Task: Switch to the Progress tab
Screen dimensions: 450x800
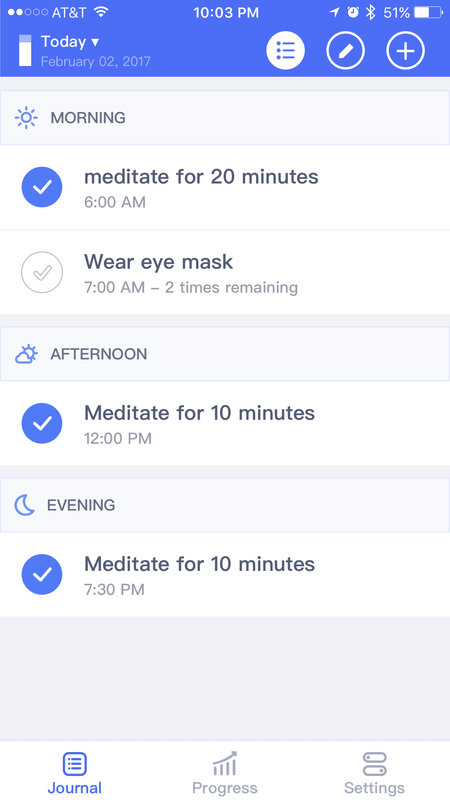Action: tap(224, 773)
